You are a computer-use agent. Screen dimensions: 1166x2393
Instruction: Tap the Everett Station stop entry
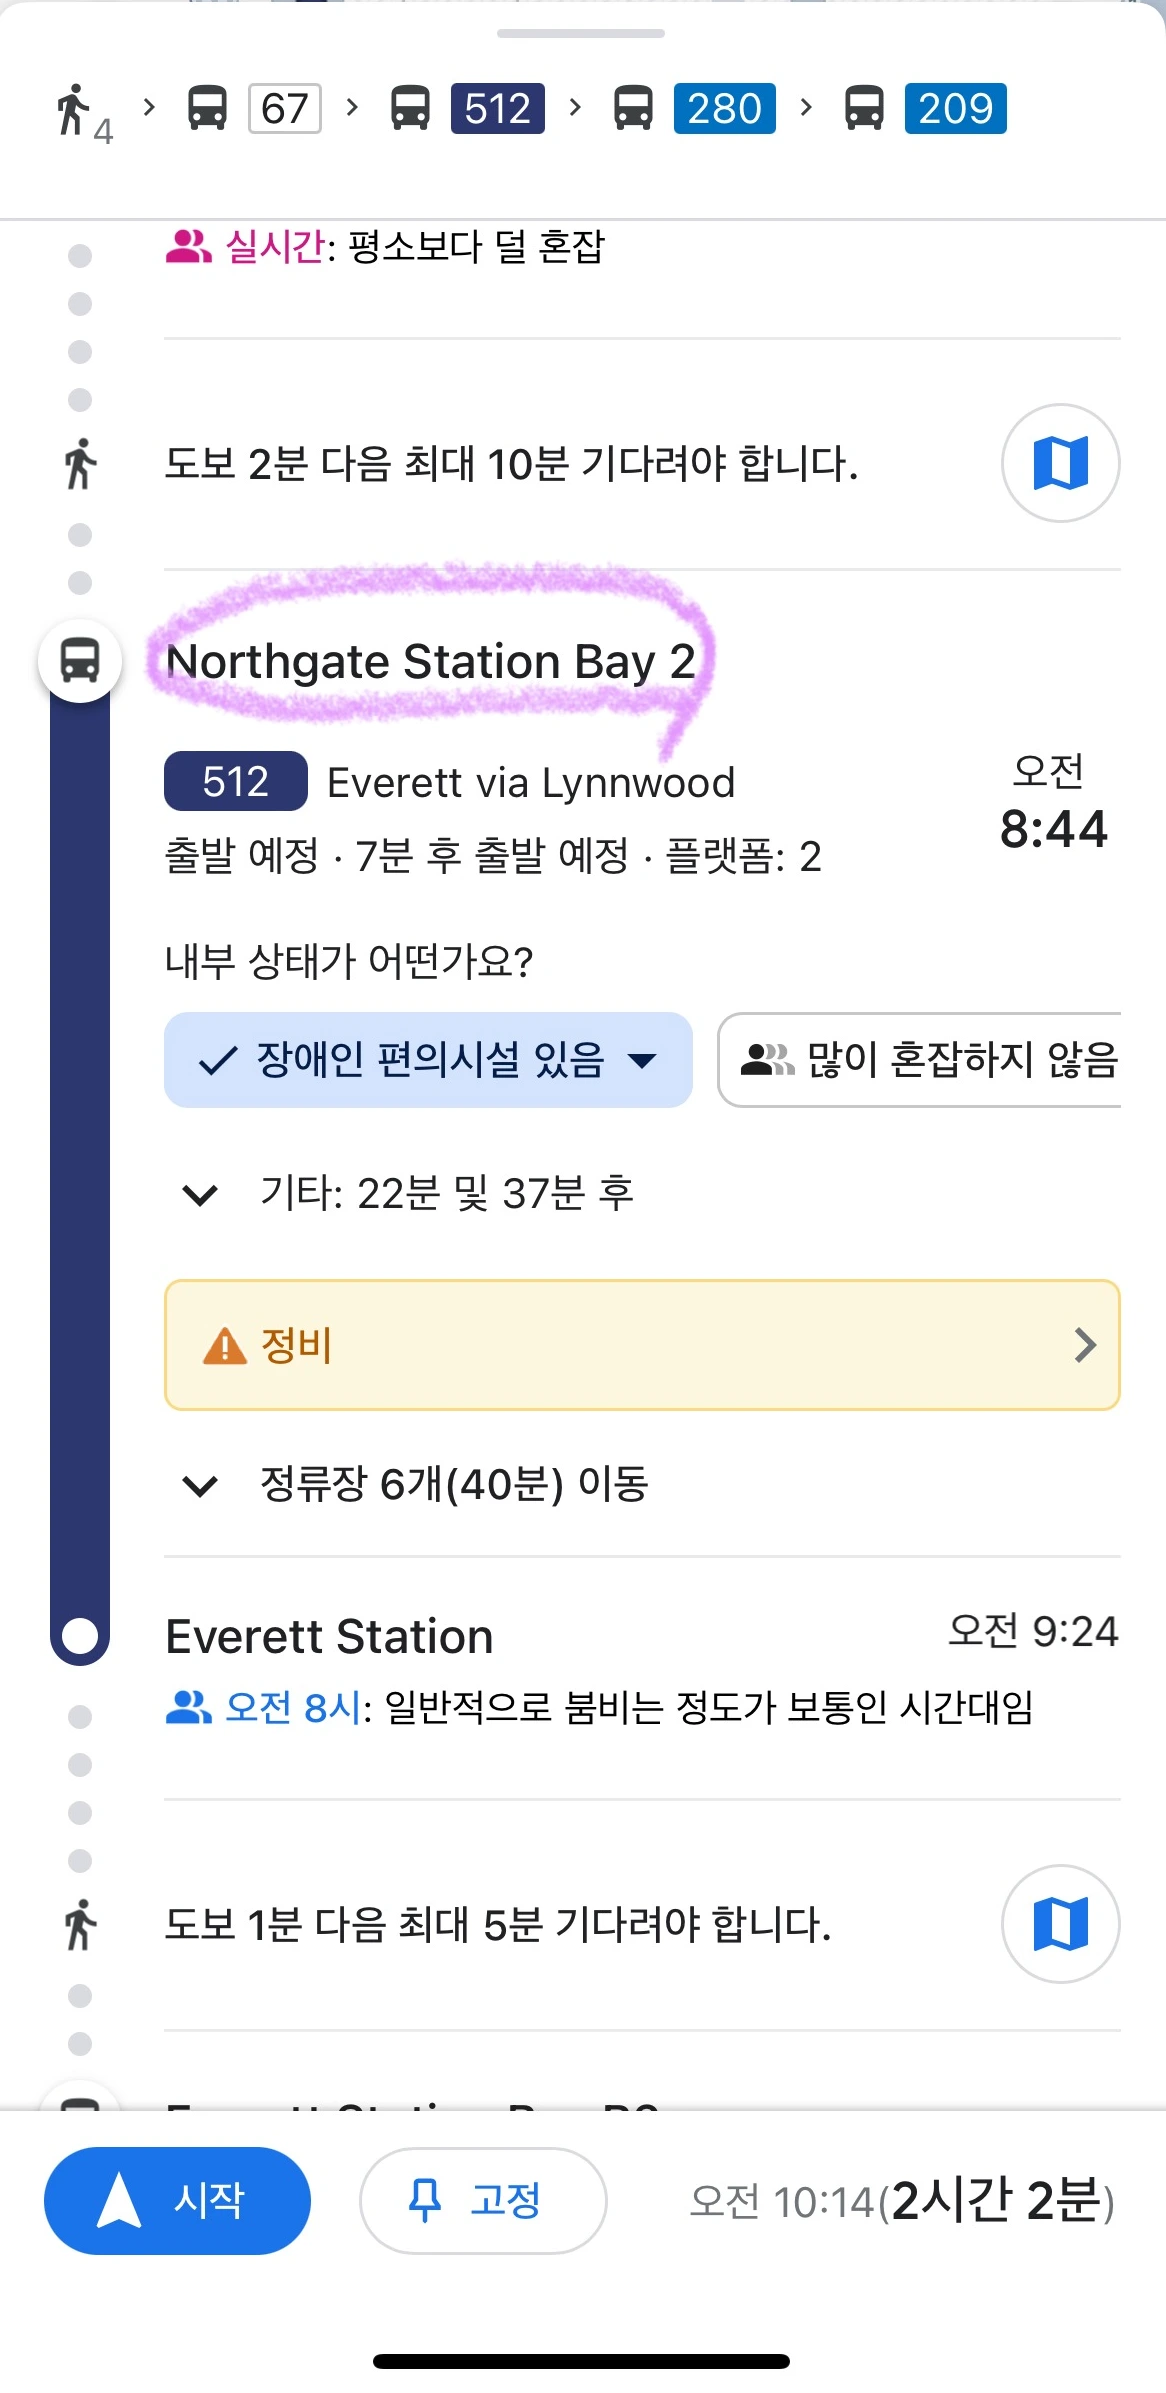(330, 1637)
